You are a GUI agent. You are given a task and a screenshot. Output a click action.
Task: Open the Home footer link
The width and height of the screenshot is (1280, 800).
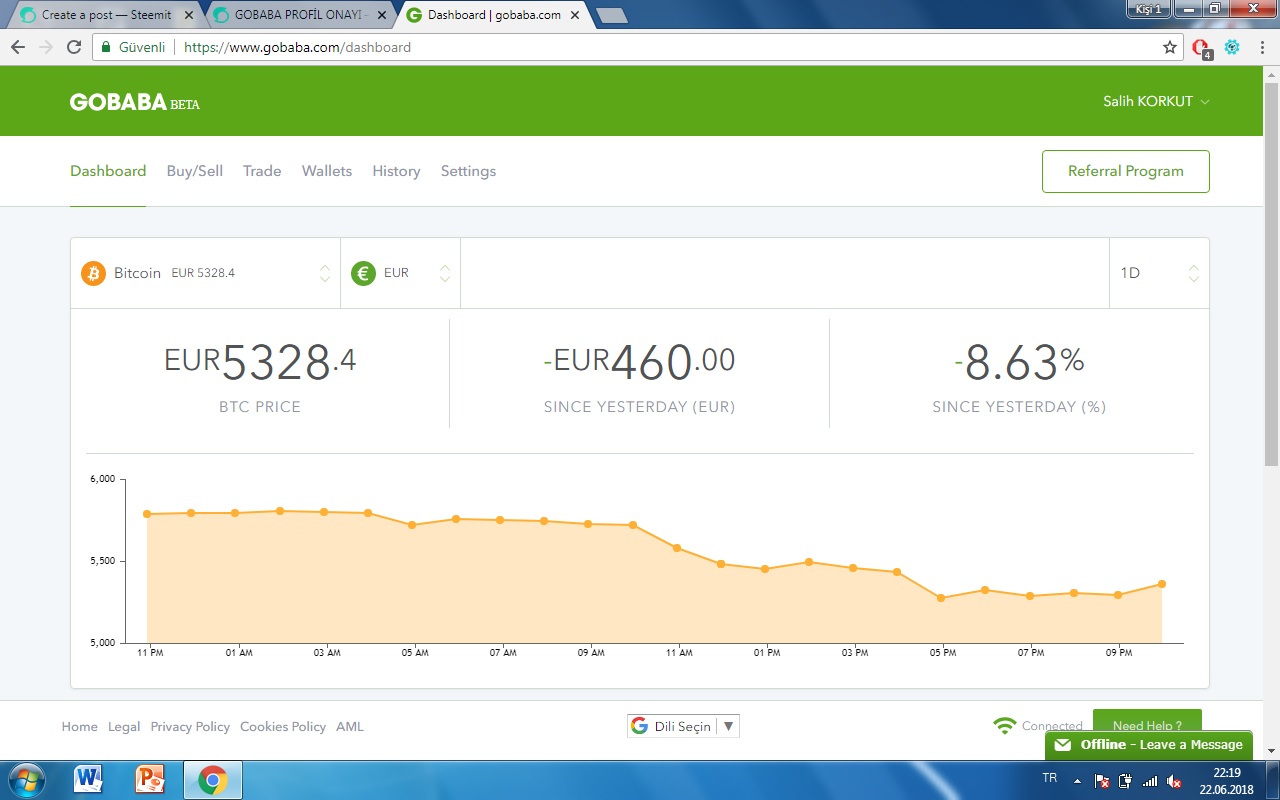point(80,727)
